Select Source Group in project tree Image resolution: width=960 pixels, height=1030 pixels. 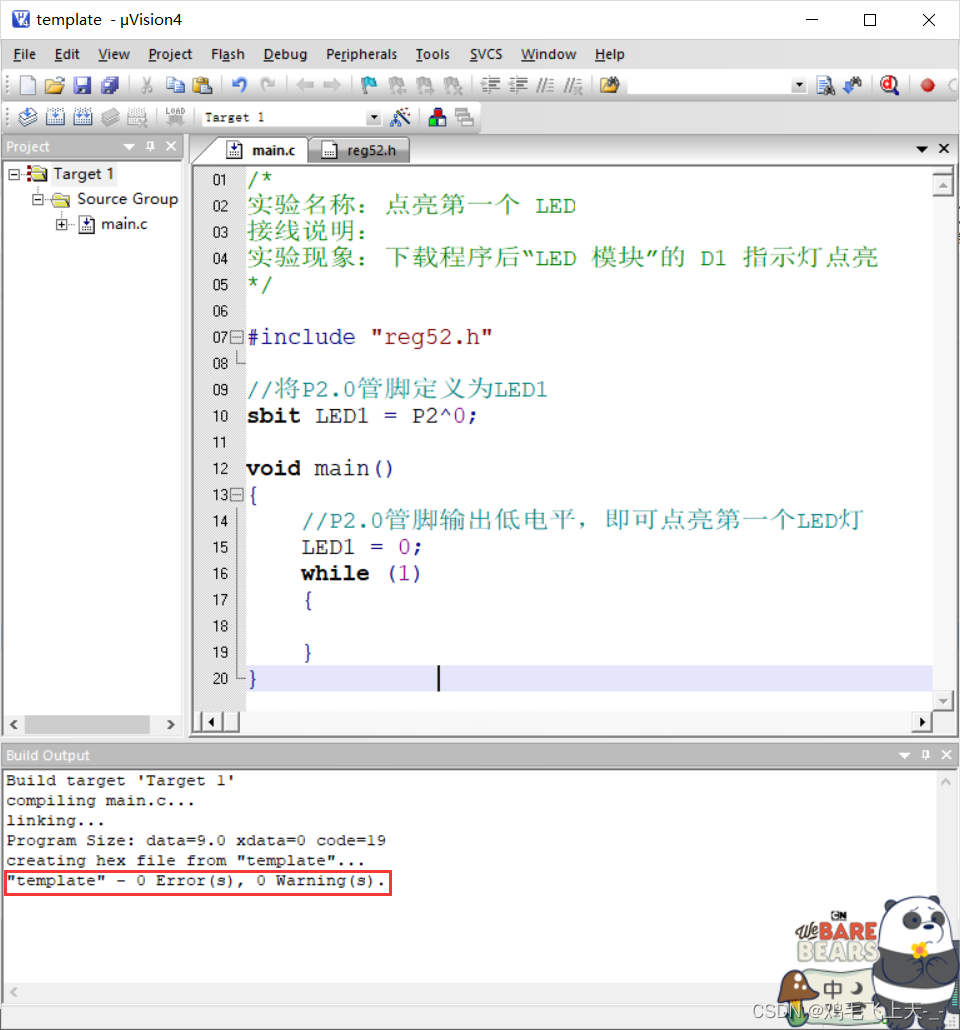127,199
